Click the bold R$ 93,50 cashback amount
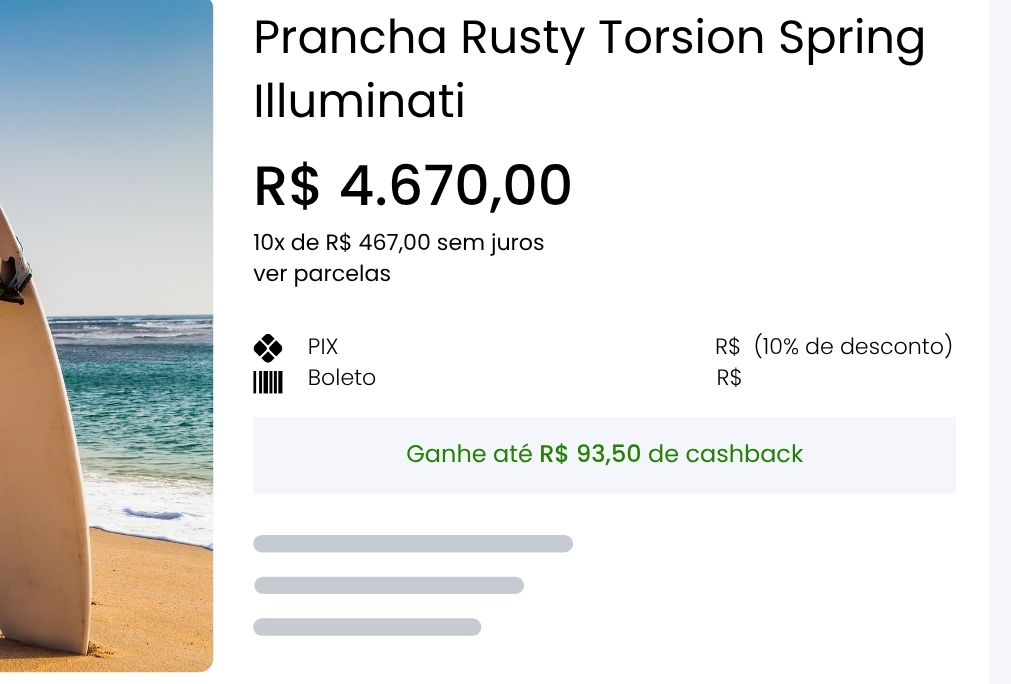This screenshot has height=684, width=1011. tap(590, 454)
